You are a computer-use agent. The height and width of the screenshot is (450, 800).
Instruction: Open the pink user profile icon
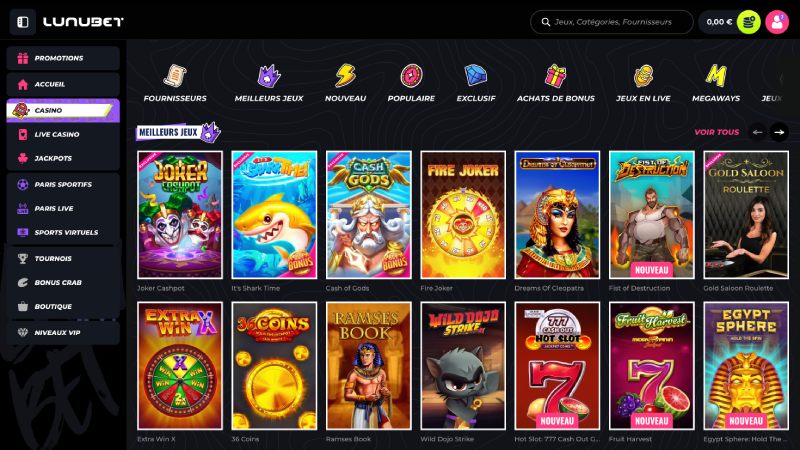[x=777, y=22]
